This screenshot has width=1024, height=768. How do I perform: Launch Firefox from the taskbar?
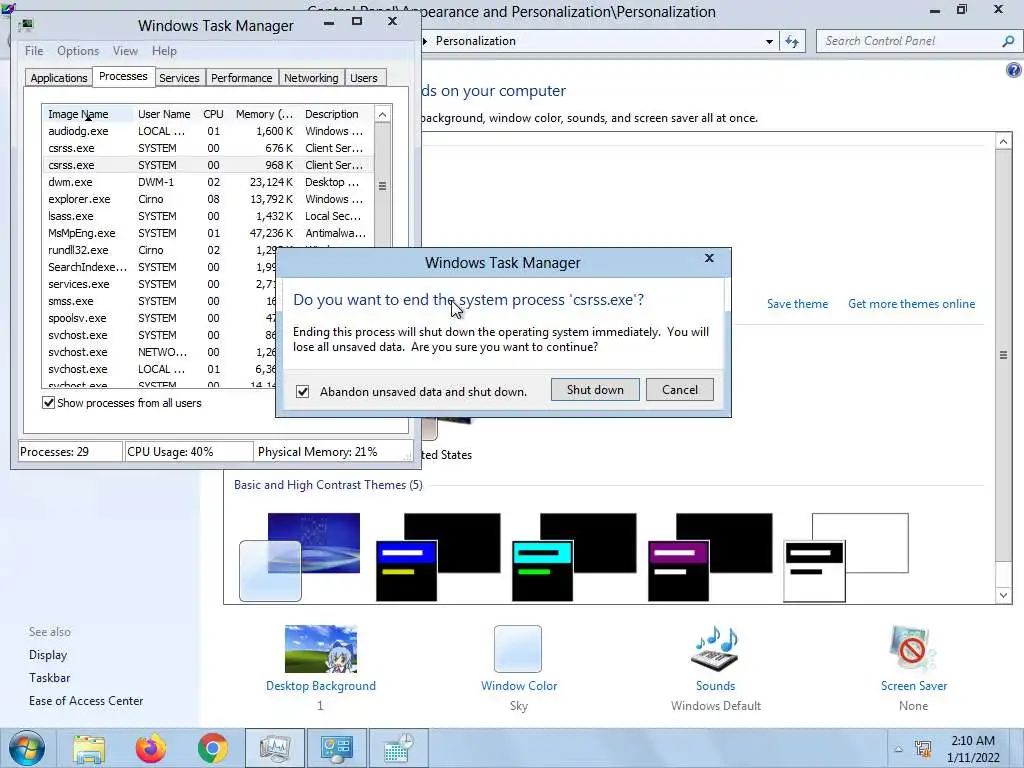(151, 748)
